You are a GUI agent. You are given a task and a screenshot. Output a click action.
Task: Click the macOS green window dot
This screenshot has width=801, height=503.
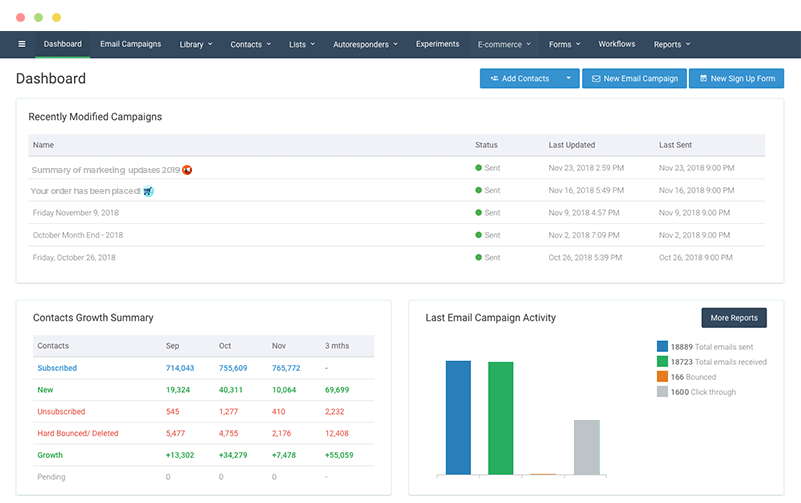39,17
